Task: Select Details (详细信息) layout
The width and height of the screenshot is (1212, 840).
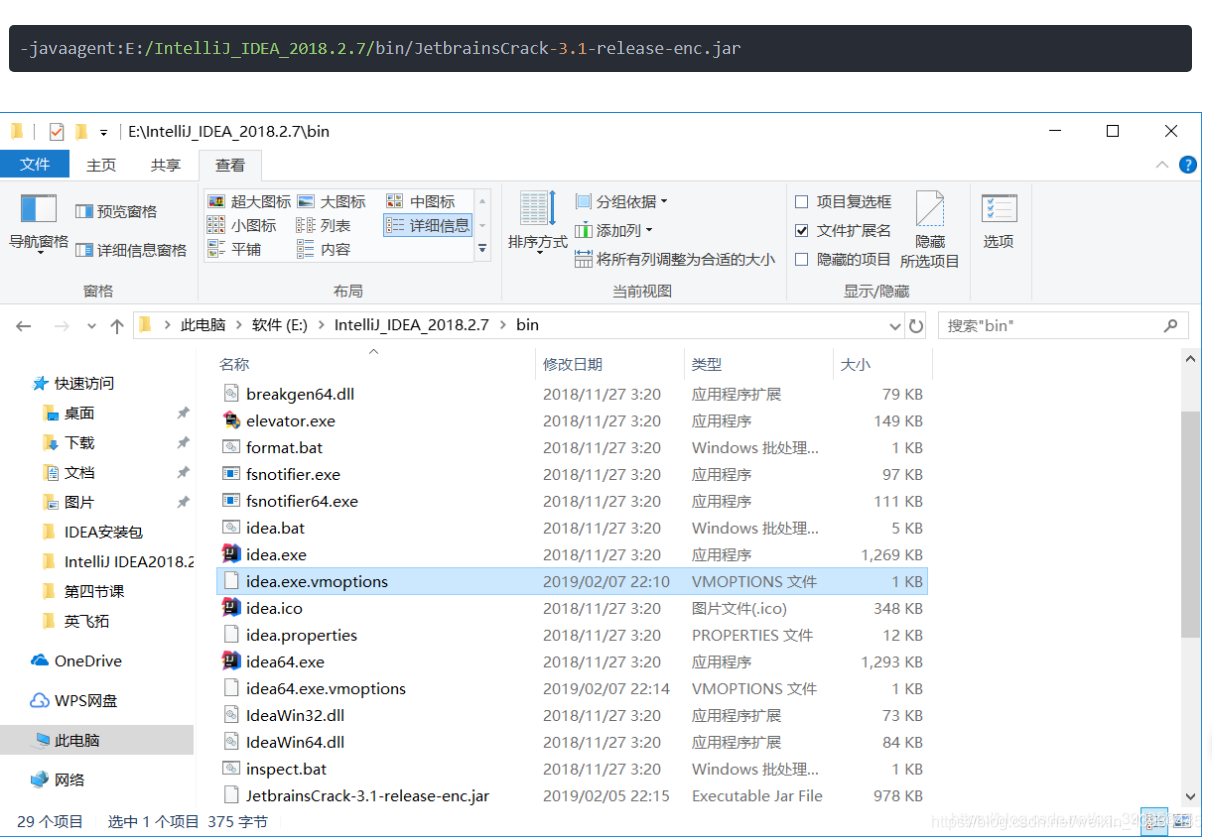Action: pos(428,225)
